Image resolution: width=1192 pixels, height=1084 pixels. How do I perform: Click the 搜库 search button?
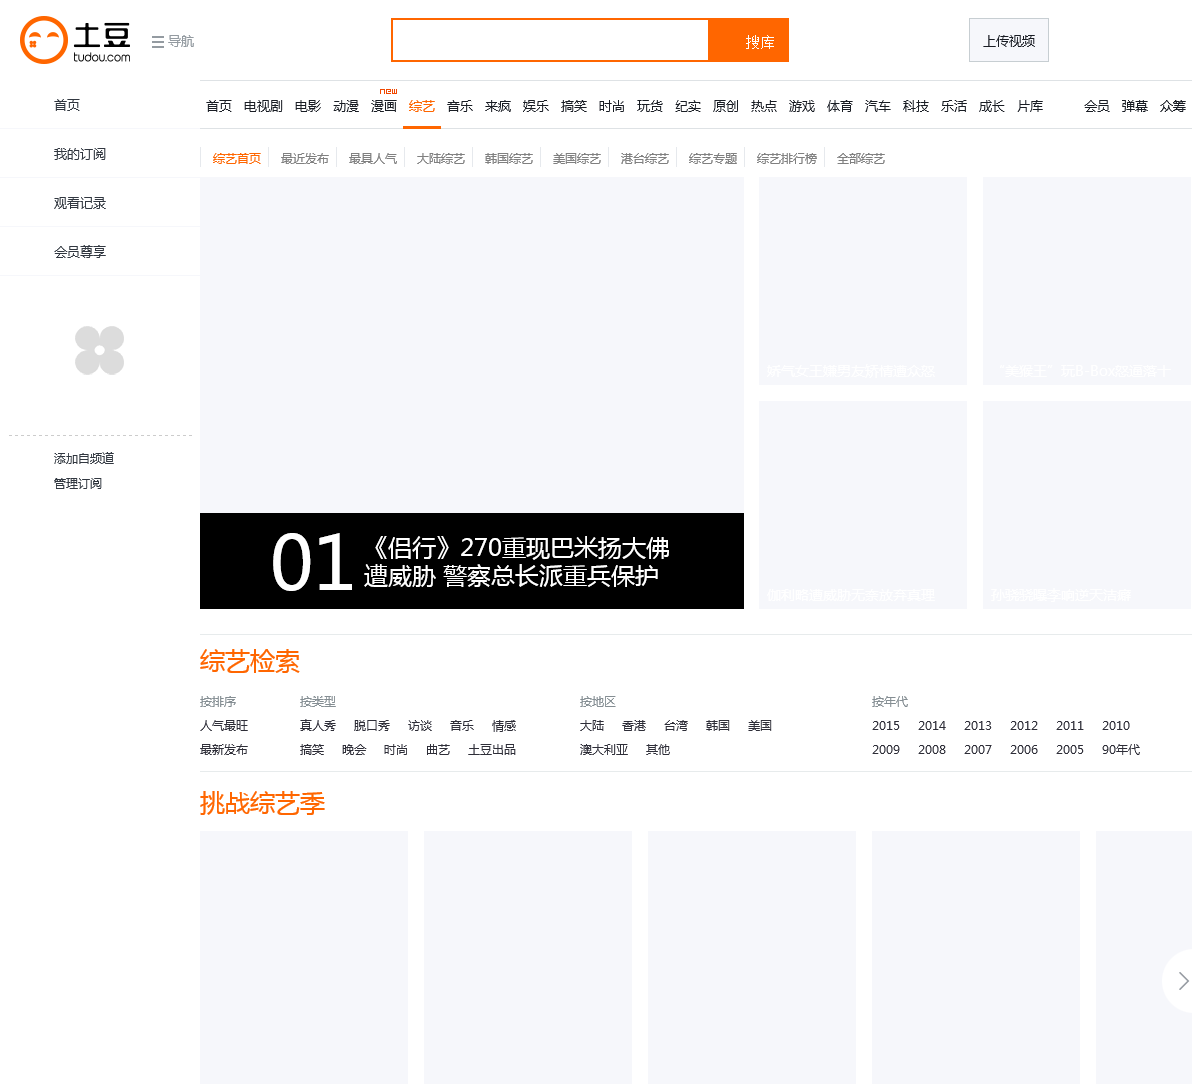tap(749, 40)
